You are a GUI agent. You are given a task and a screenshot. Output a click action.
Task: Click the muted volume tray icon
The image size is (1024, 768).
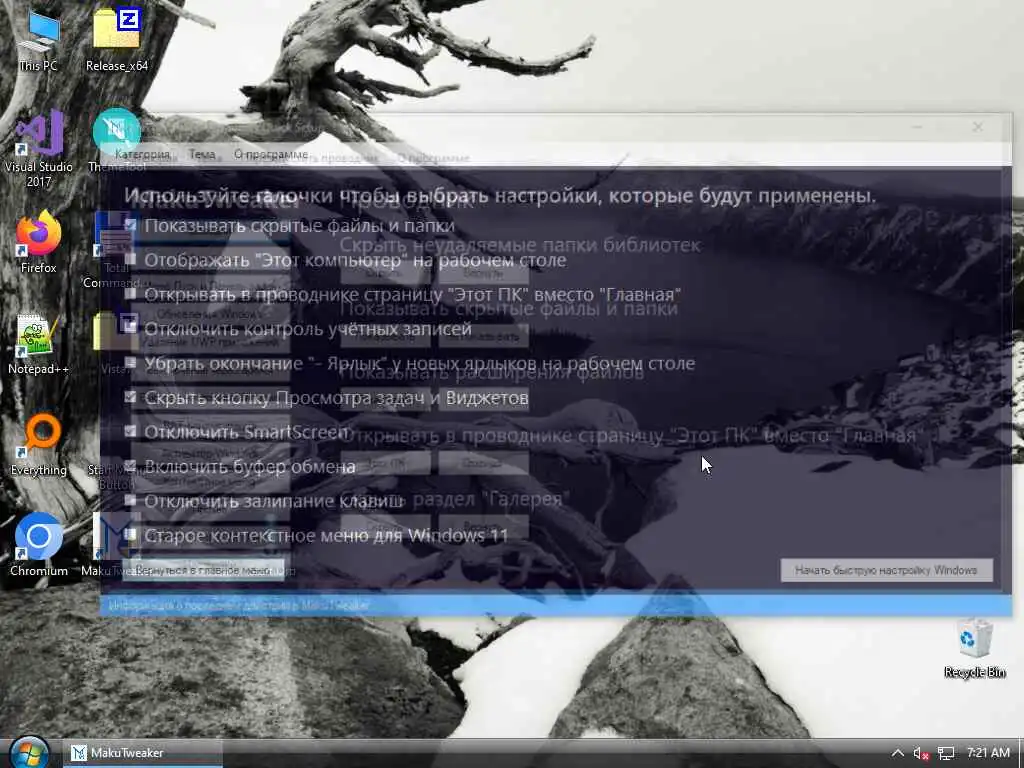[921, 753]
